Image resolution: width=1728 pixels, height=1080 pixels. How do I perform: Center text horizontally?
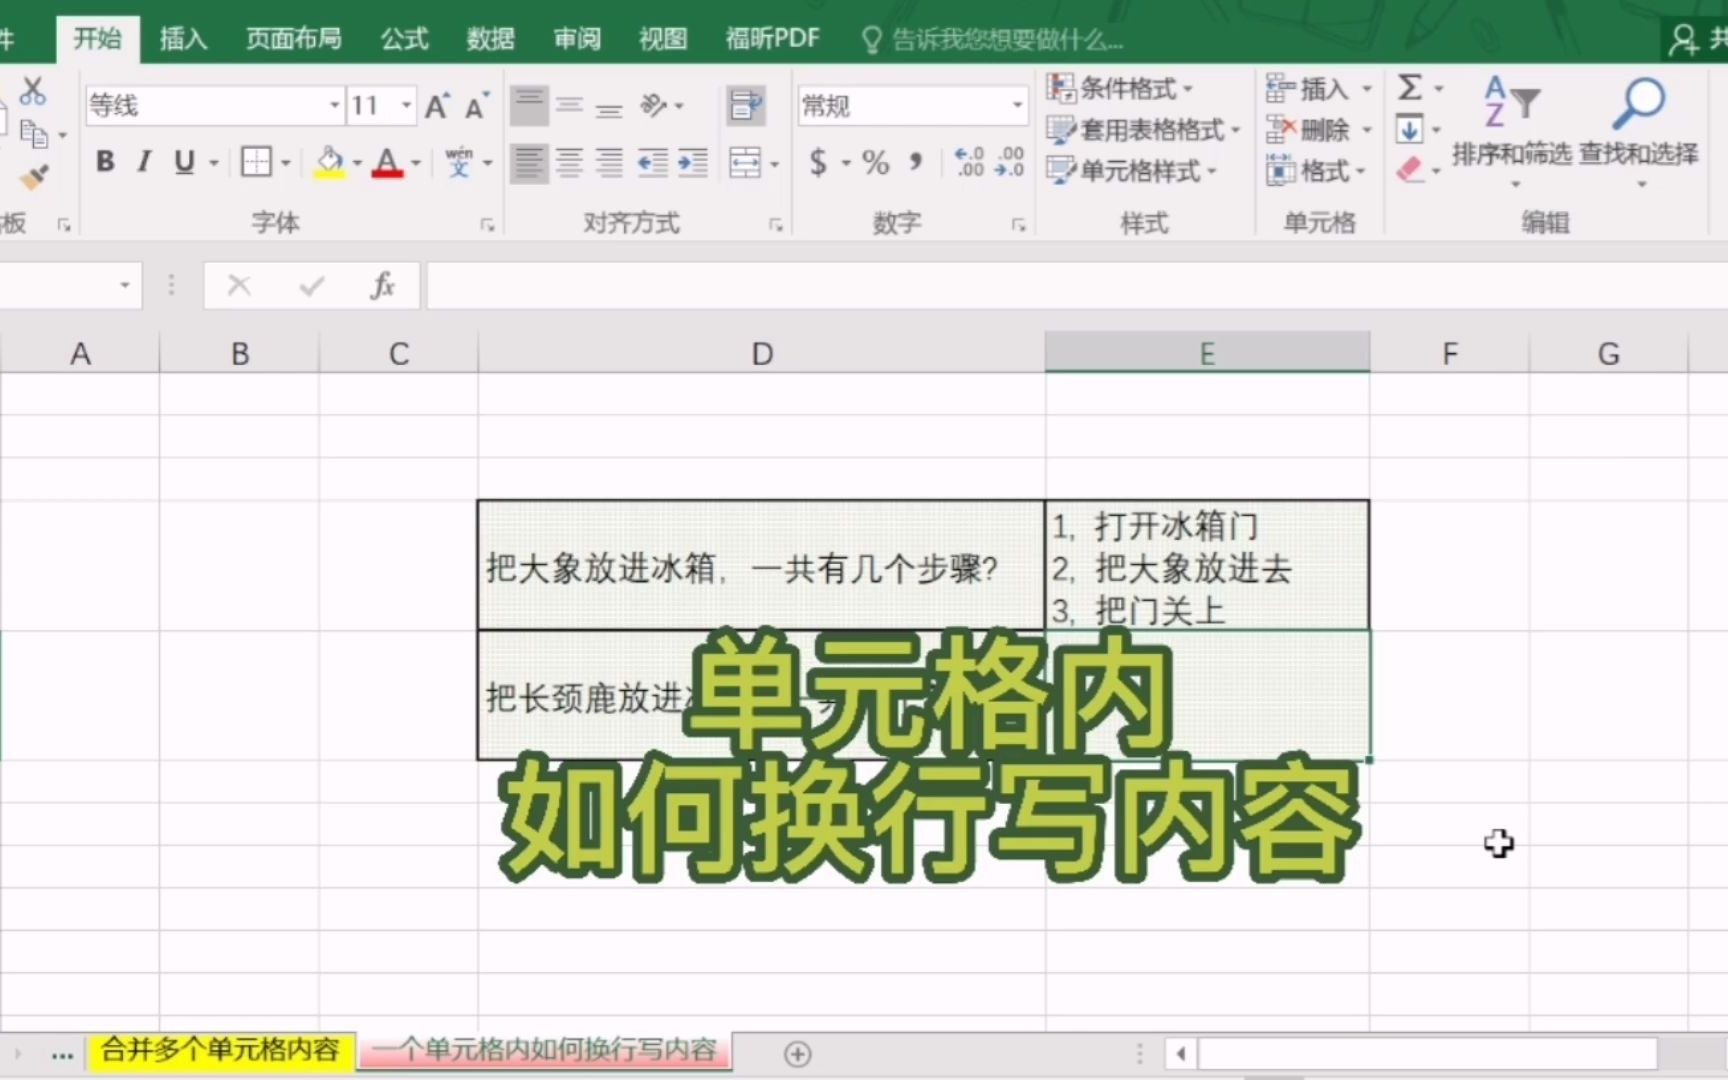coord(569,162)
